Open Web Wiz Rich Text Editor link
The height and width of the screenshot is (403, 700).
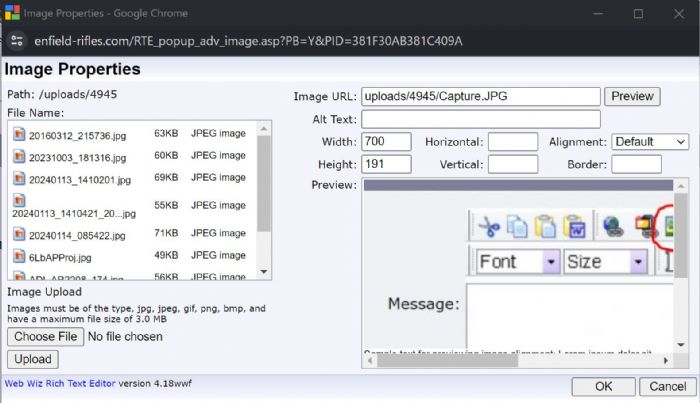(60, 383)
